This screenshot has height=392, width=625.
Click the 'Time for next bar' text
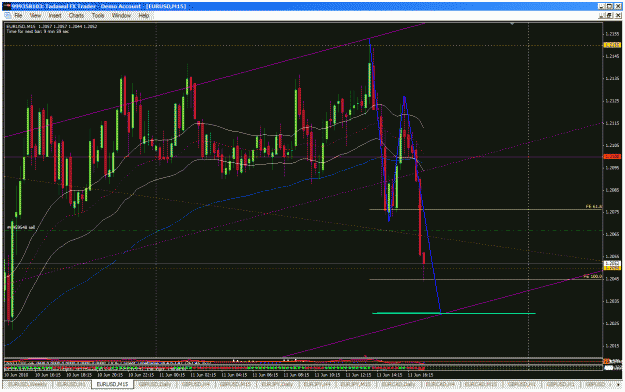coord(37,31)
